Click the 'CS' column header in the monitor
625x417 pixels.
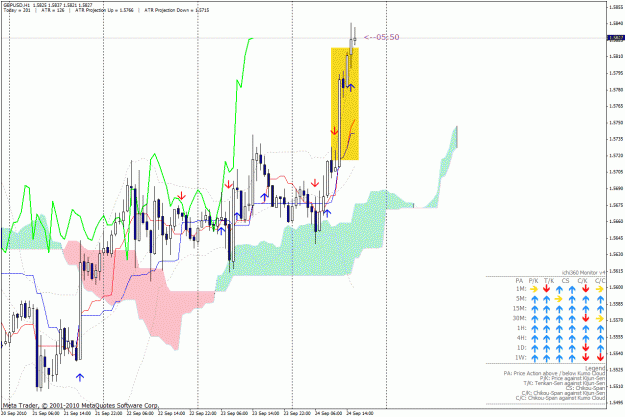click(x=565, y=281)
